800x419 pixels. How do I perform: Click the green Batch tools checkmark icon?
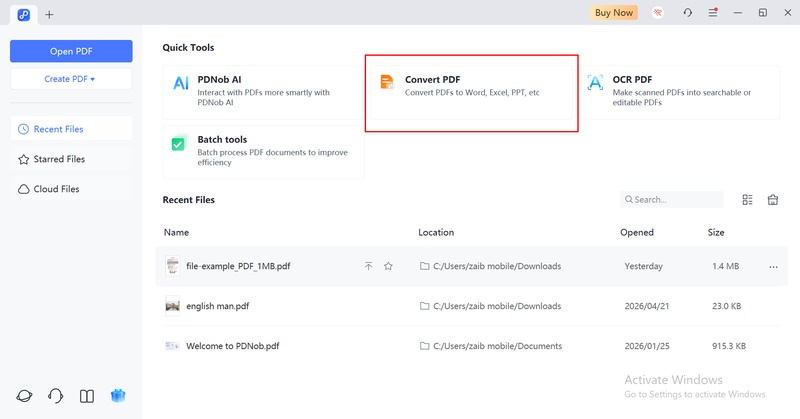click(x=178, y=144)
